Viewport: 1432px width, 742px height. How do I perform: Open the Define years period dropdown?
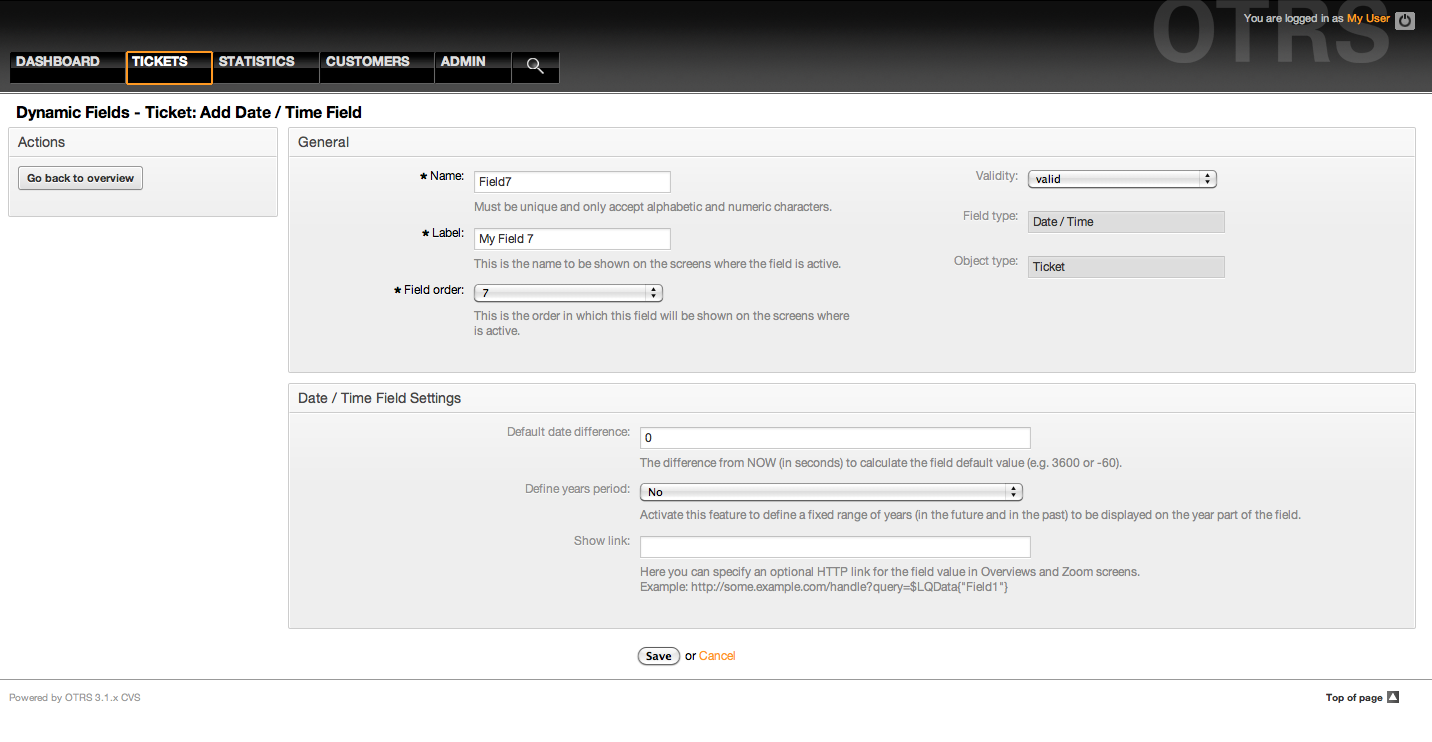(830, 492)
